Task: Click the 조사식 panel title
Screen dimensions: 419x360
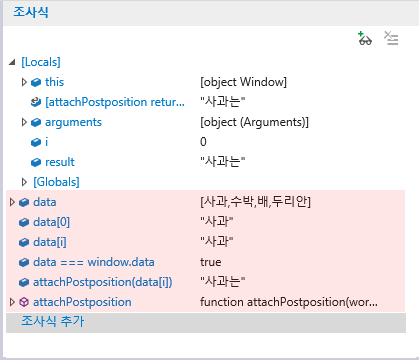Action: point(31,12)
